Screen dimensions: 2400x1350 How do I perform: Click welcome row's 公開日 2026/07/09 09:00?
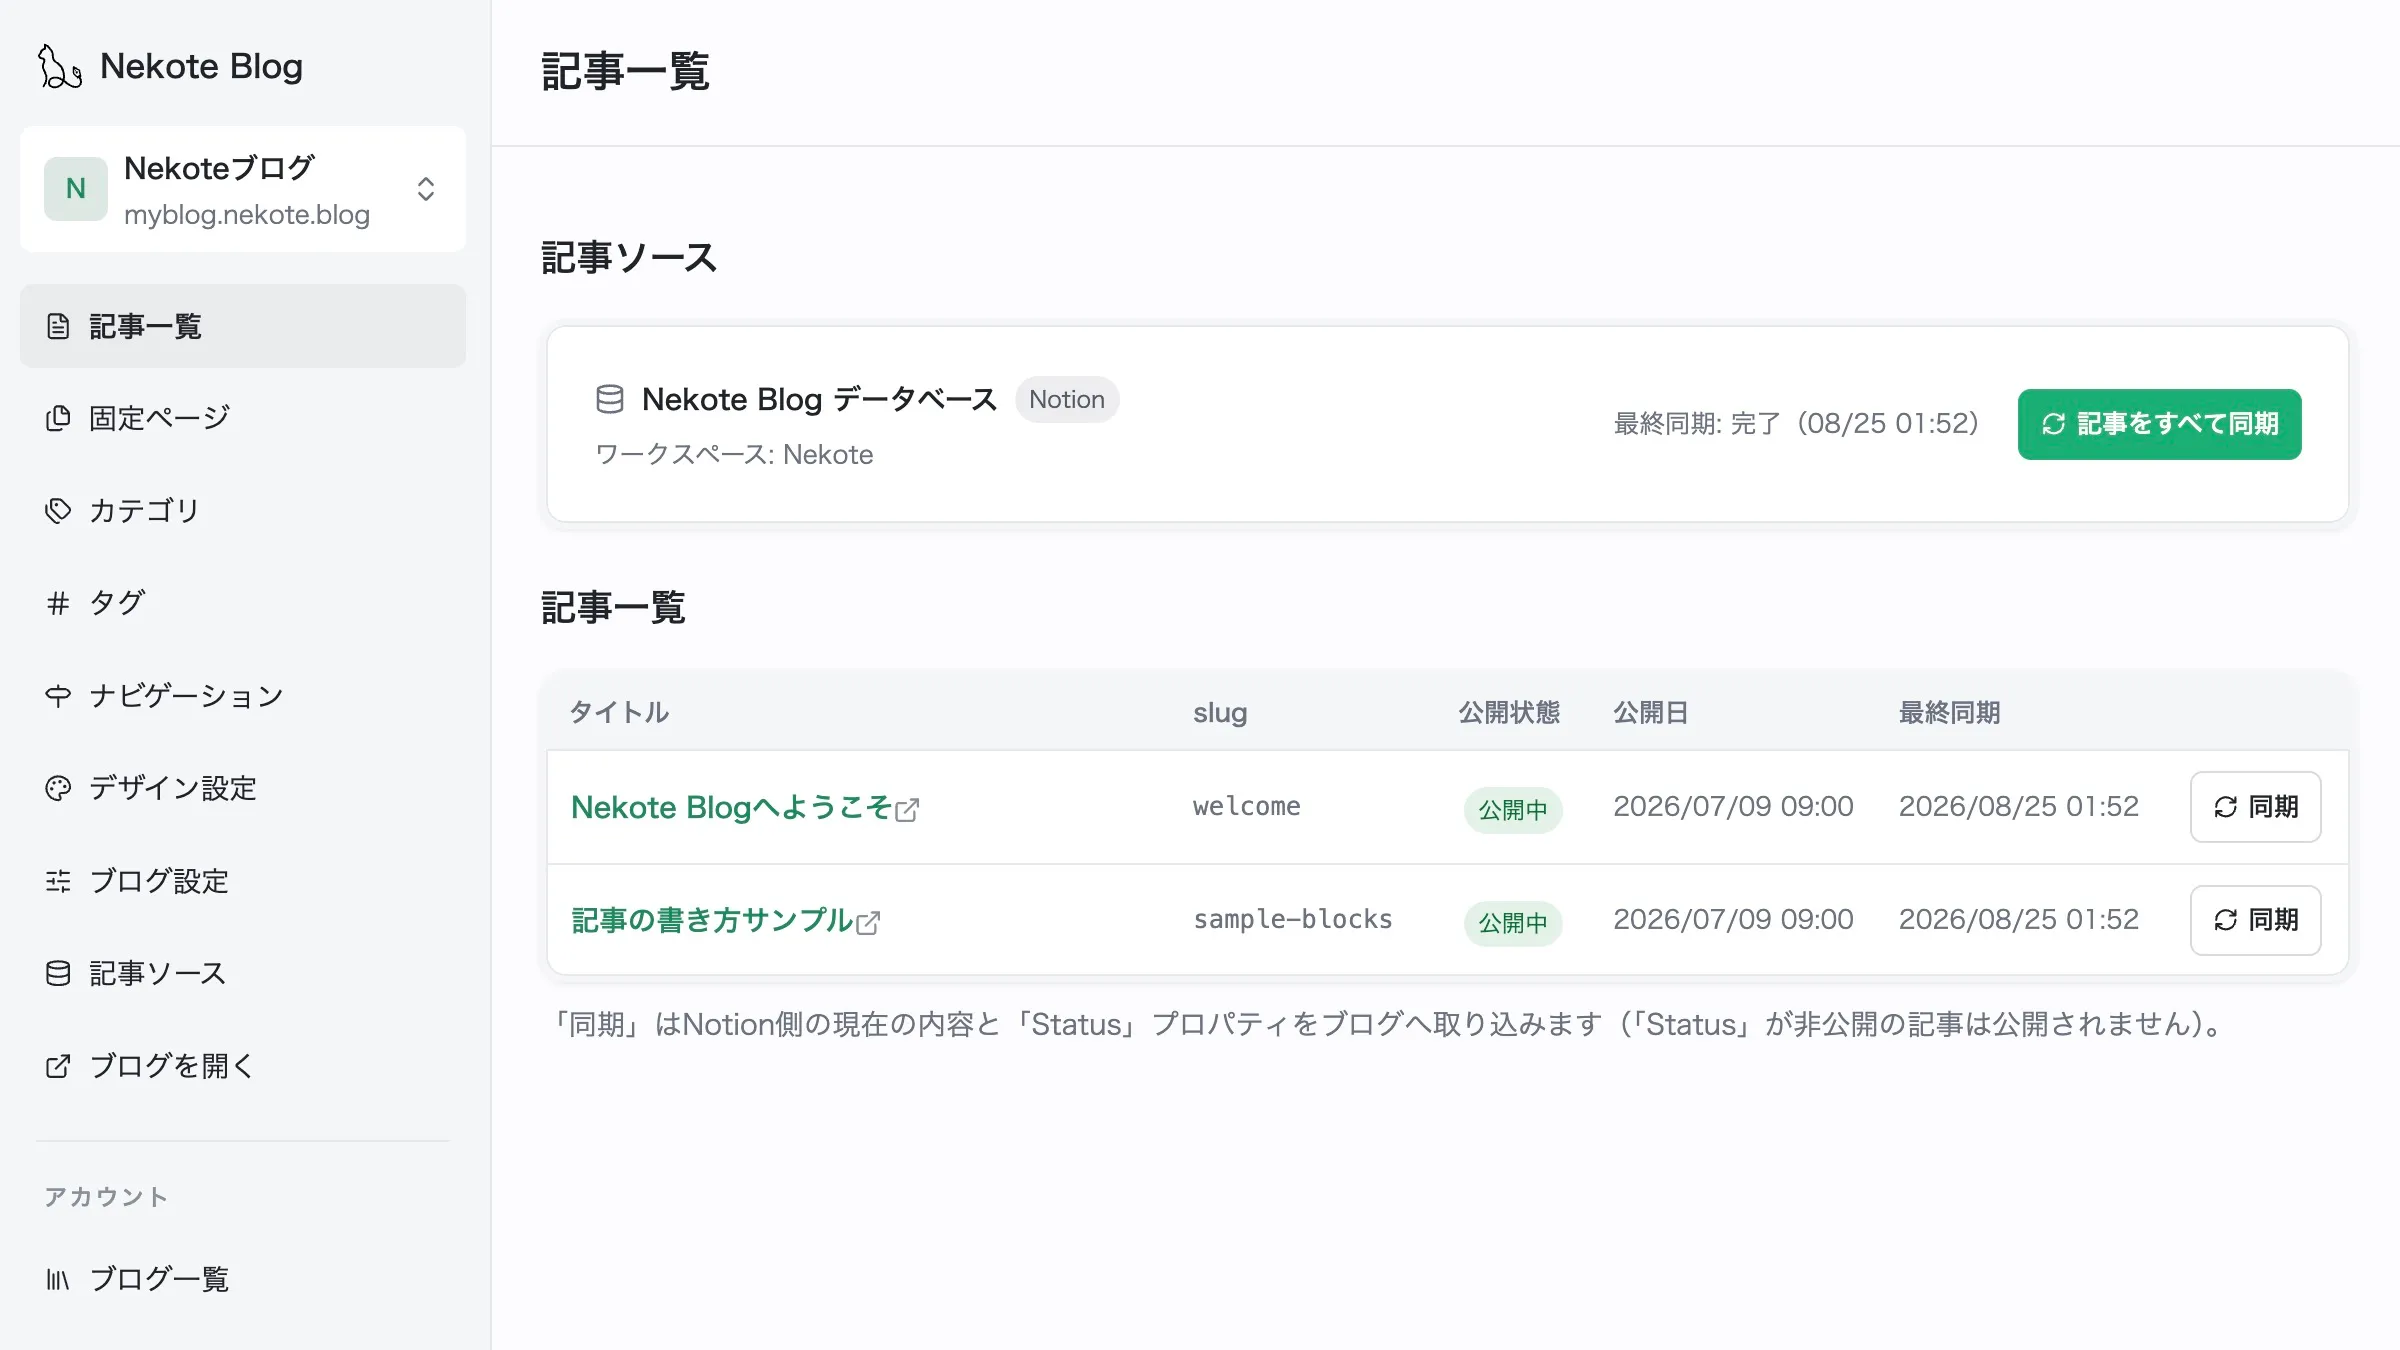(x=1733, y=806)
